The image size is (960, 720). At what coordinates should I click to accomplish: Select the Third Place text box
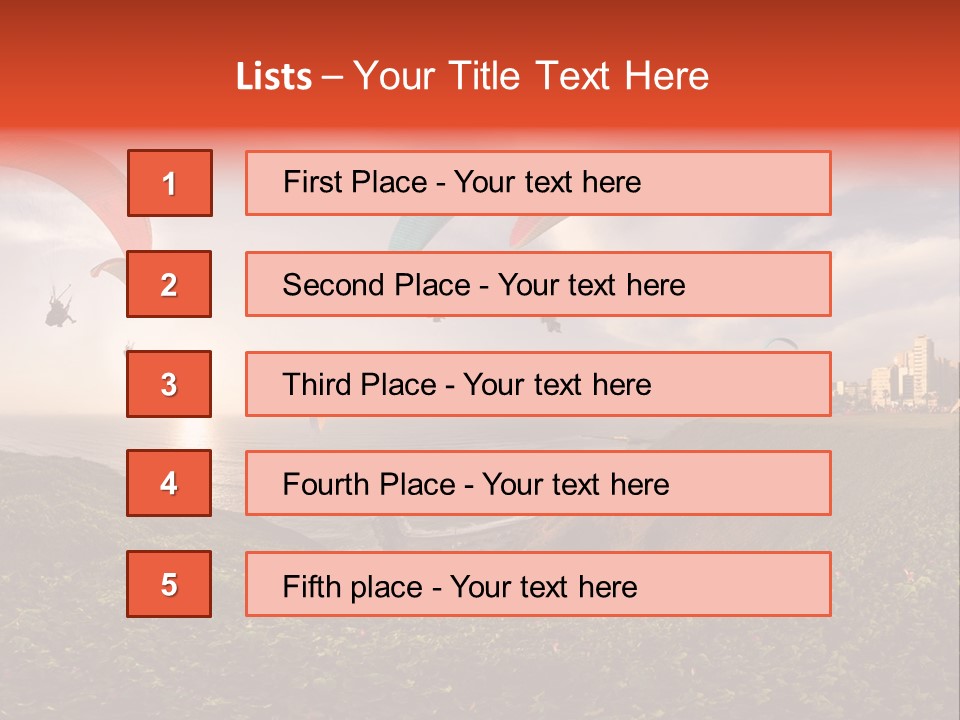[x=538, y=384]
